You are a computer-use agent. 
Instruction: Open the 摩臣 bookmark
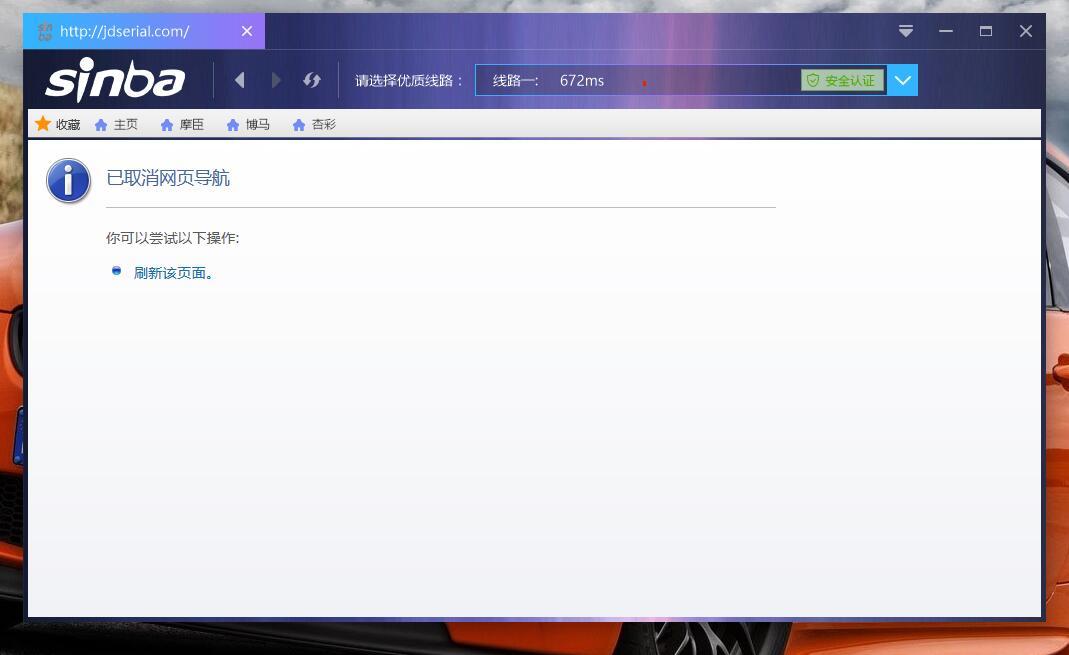182,125
